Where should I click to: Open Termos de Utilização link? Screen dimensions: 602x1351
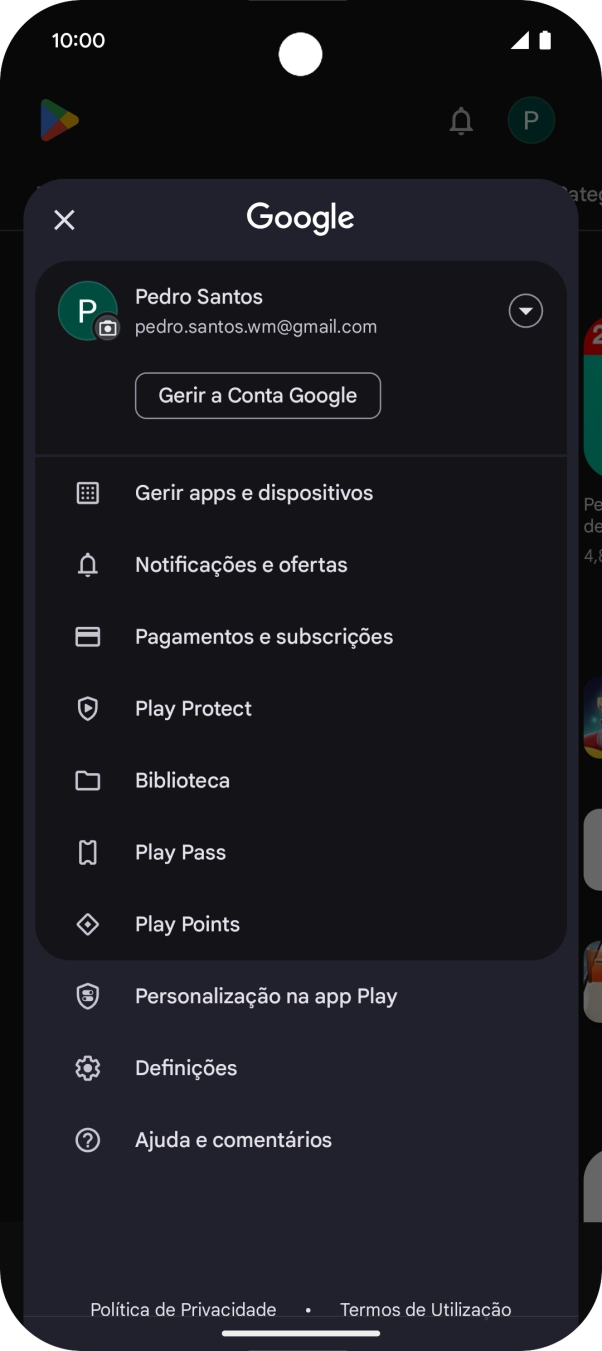click(x=426, y=1309)
